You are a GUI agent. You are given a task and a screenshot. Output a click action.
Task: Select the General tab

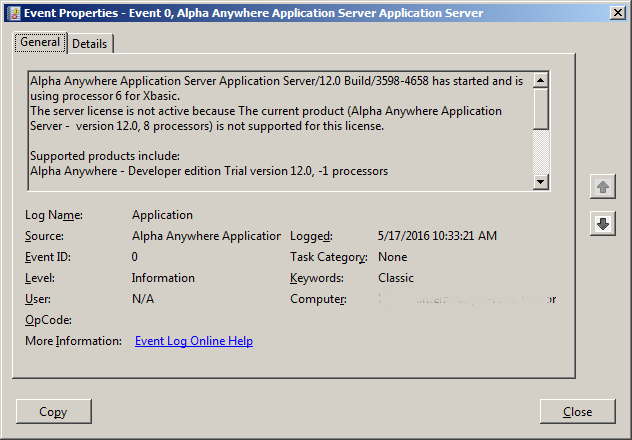point(40,42)
